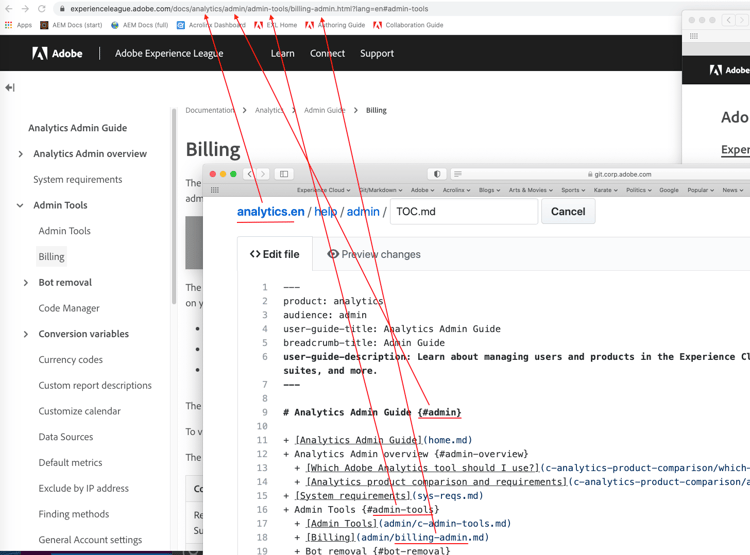Open the Sports bookmarks dropdown
The width and height of the screenshot is (750, 555).
tap(573, 190)
